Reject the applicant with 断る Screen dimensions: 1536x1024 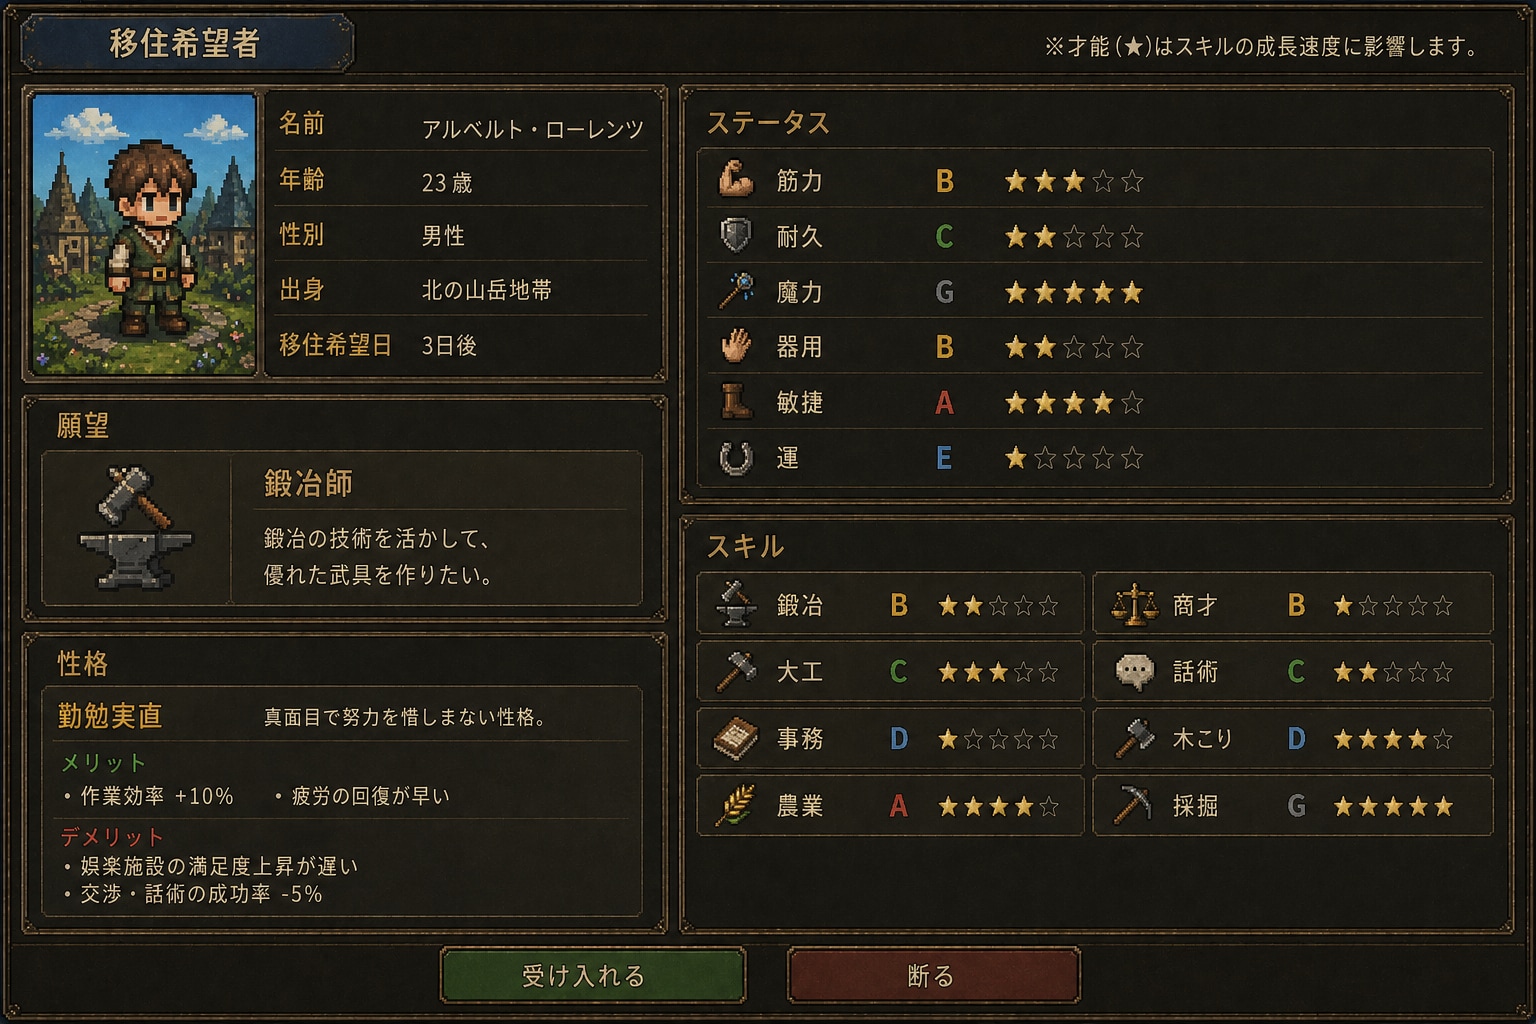pos(933,975)
